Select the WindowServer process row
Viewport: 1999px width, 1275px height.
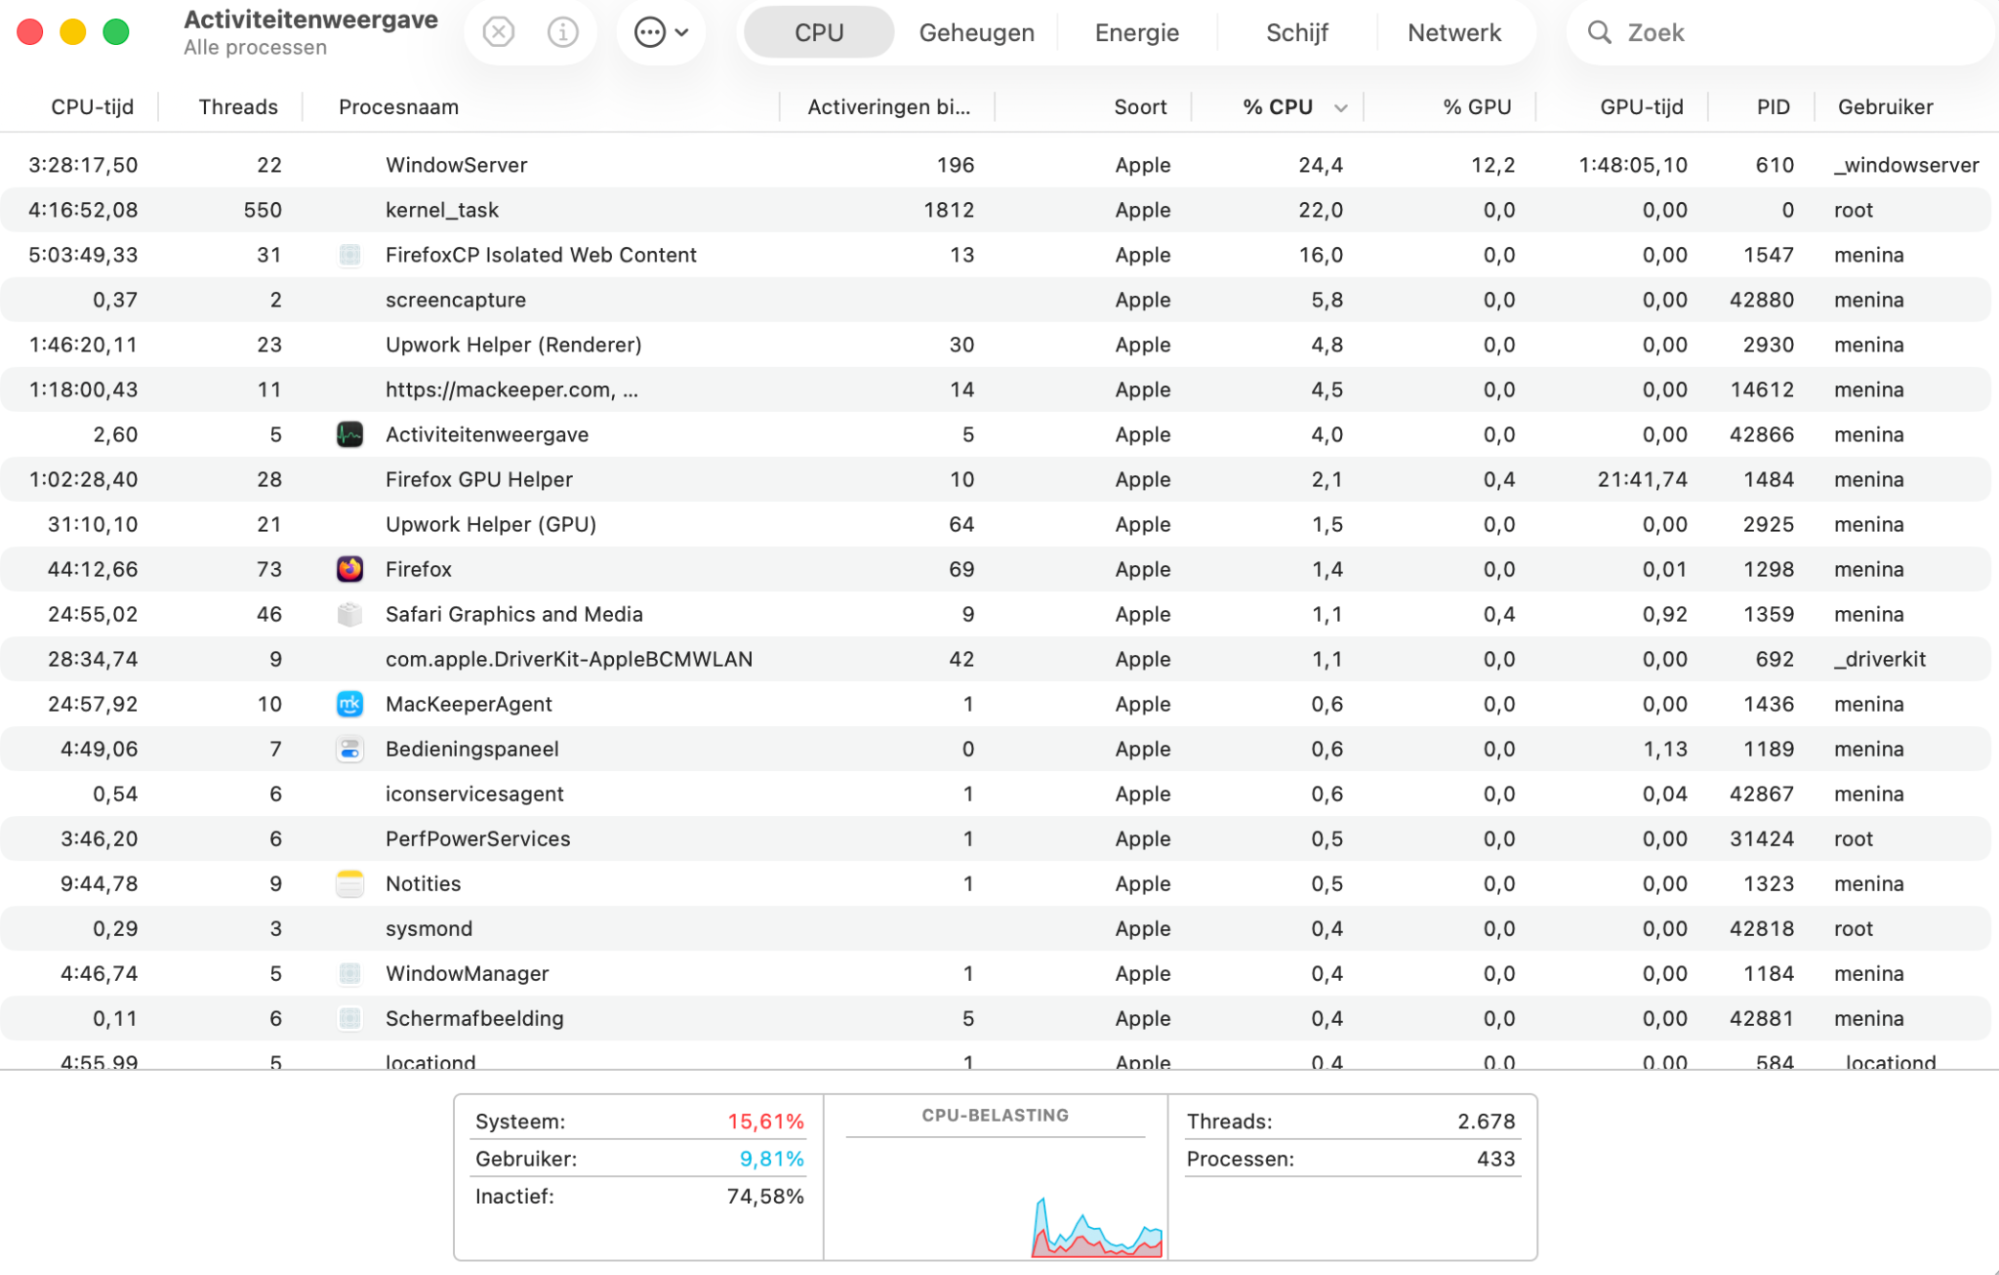[x=995, y=165]
